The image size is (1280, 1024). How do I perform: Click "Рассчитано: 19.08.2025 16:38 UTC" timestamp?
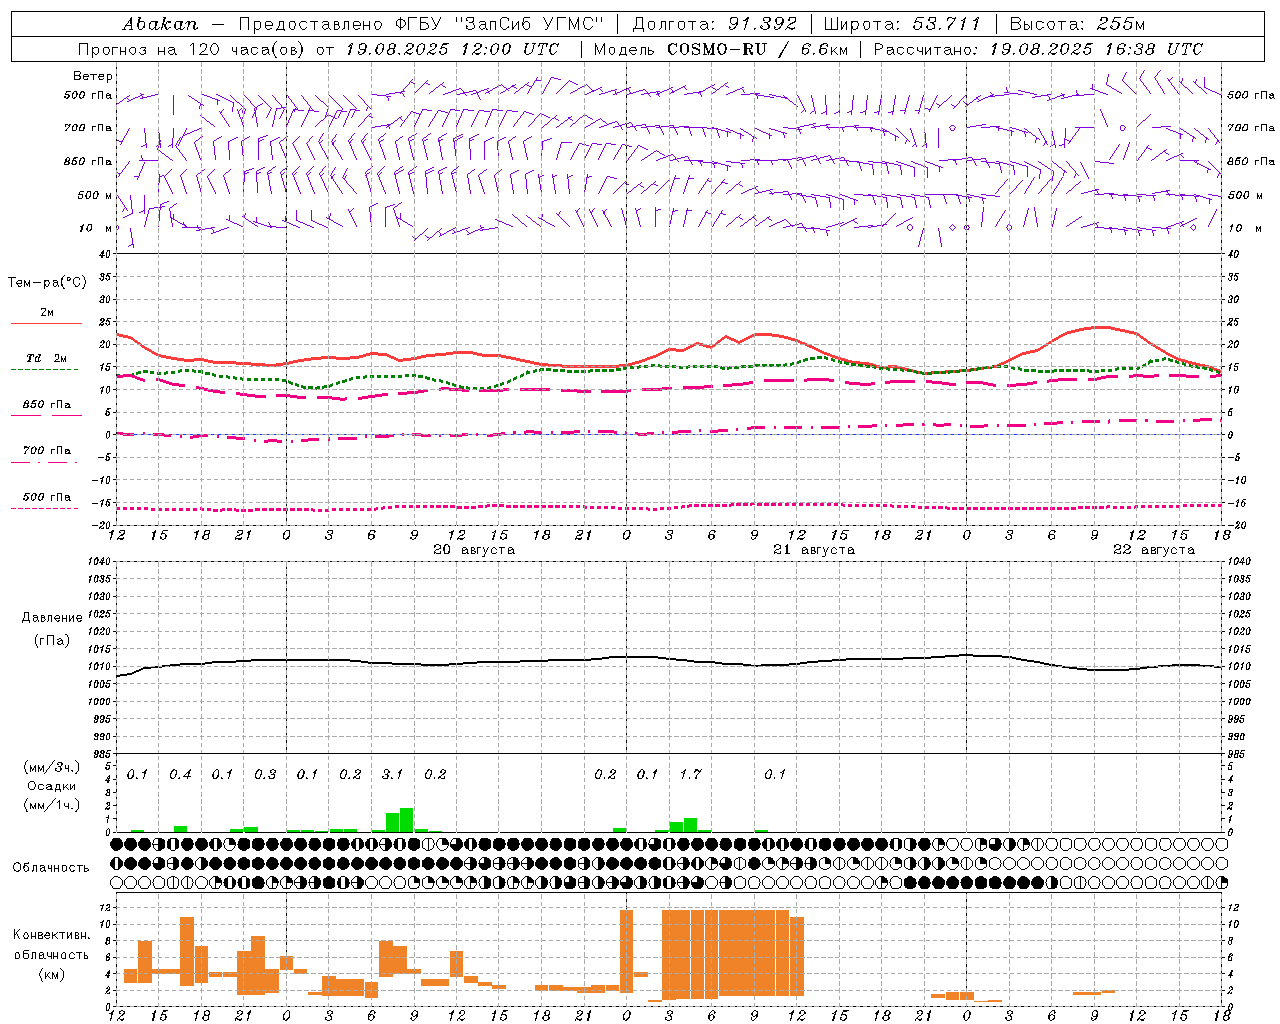tap(1038, 49)
